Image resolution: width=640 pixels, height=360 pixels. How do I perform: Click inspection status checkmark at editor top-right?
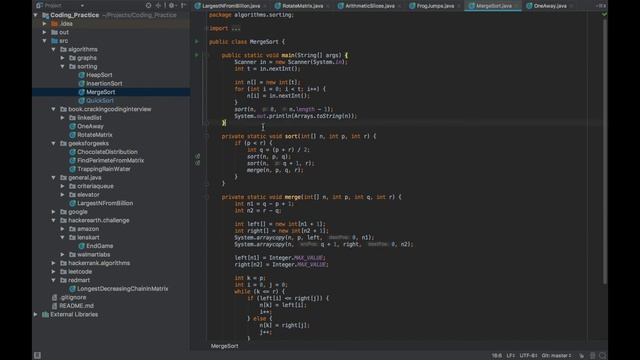[x=604, y=14]
